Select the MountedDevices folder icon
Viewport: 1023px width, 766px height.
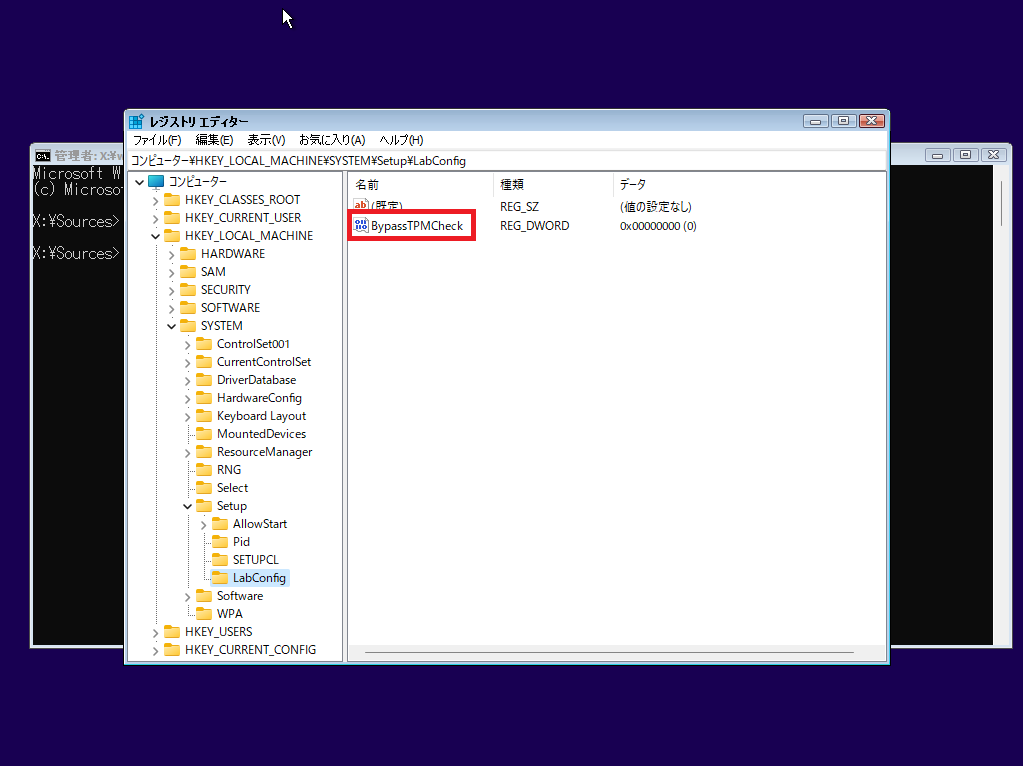204,434
